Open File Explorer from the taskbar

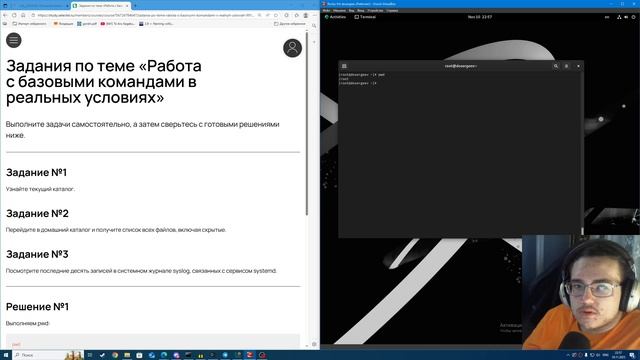127,355
